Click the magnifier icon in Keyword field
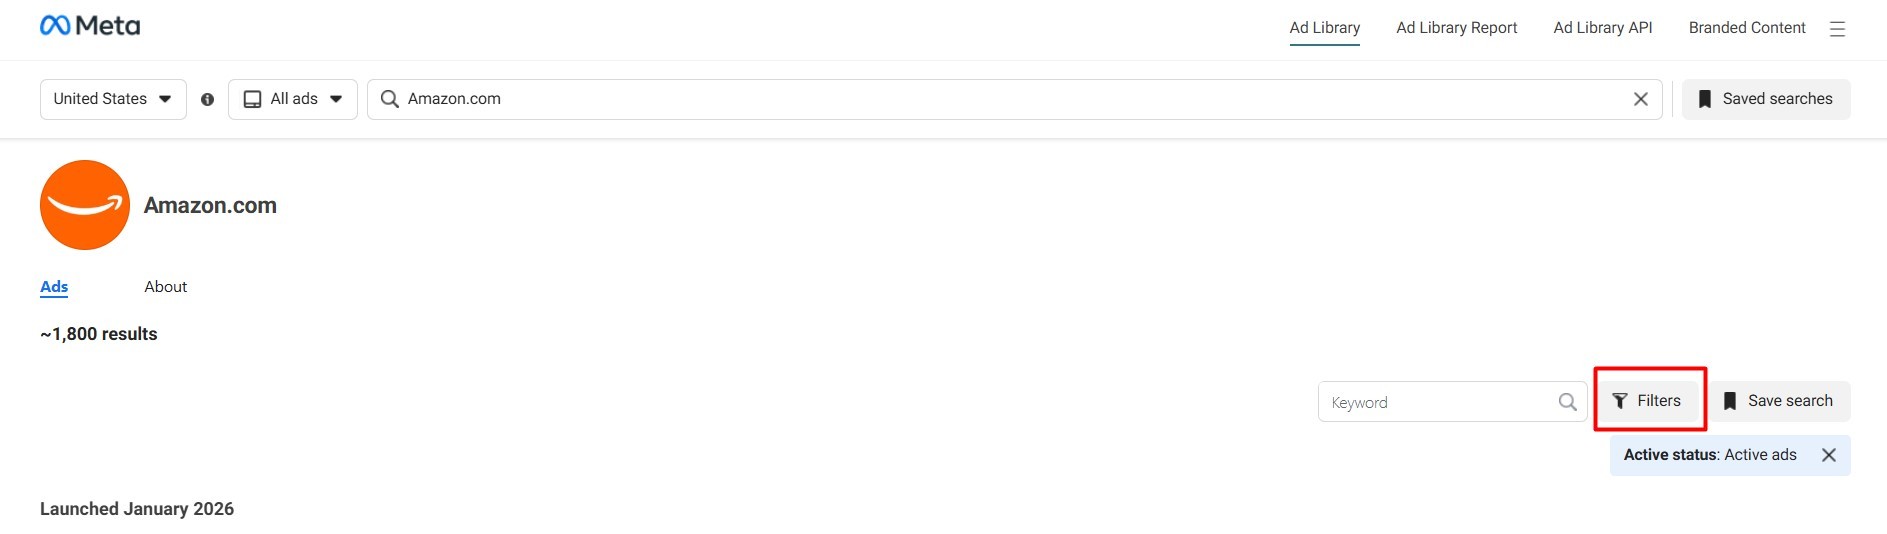Screen dimensions: 1887x534 click(x=1567, y=402)
